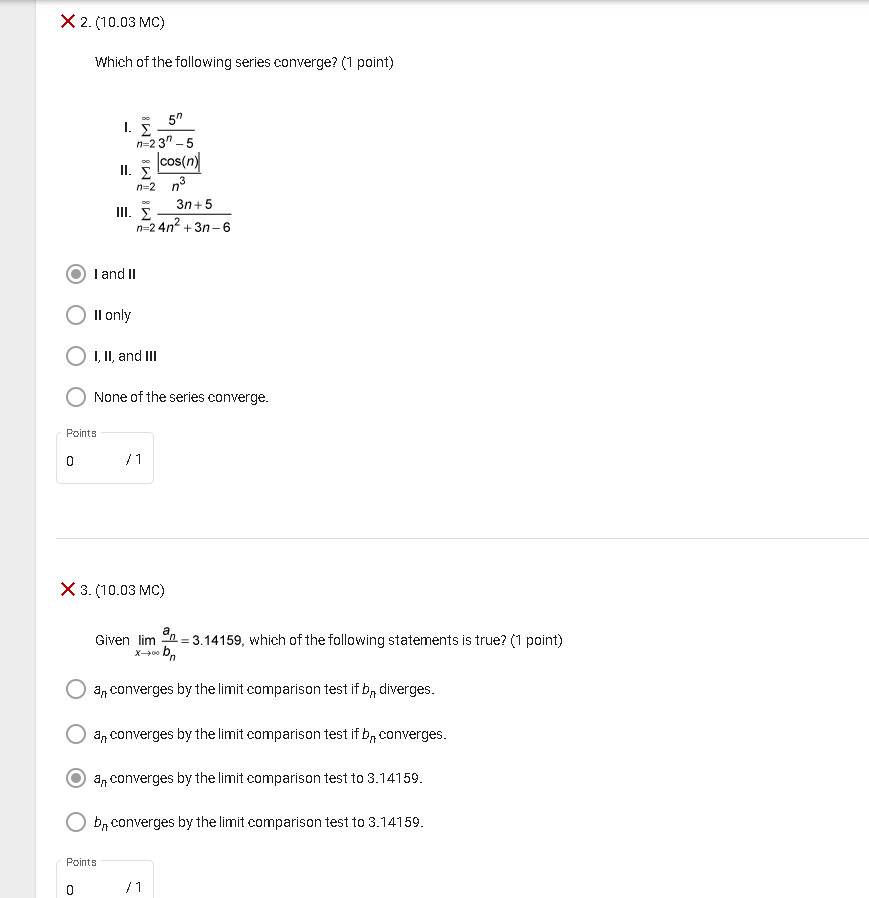This screenshot has width=869, height=898.
Task: Select 'an converges if bn converges' option
Action: (x=75, y=733)
